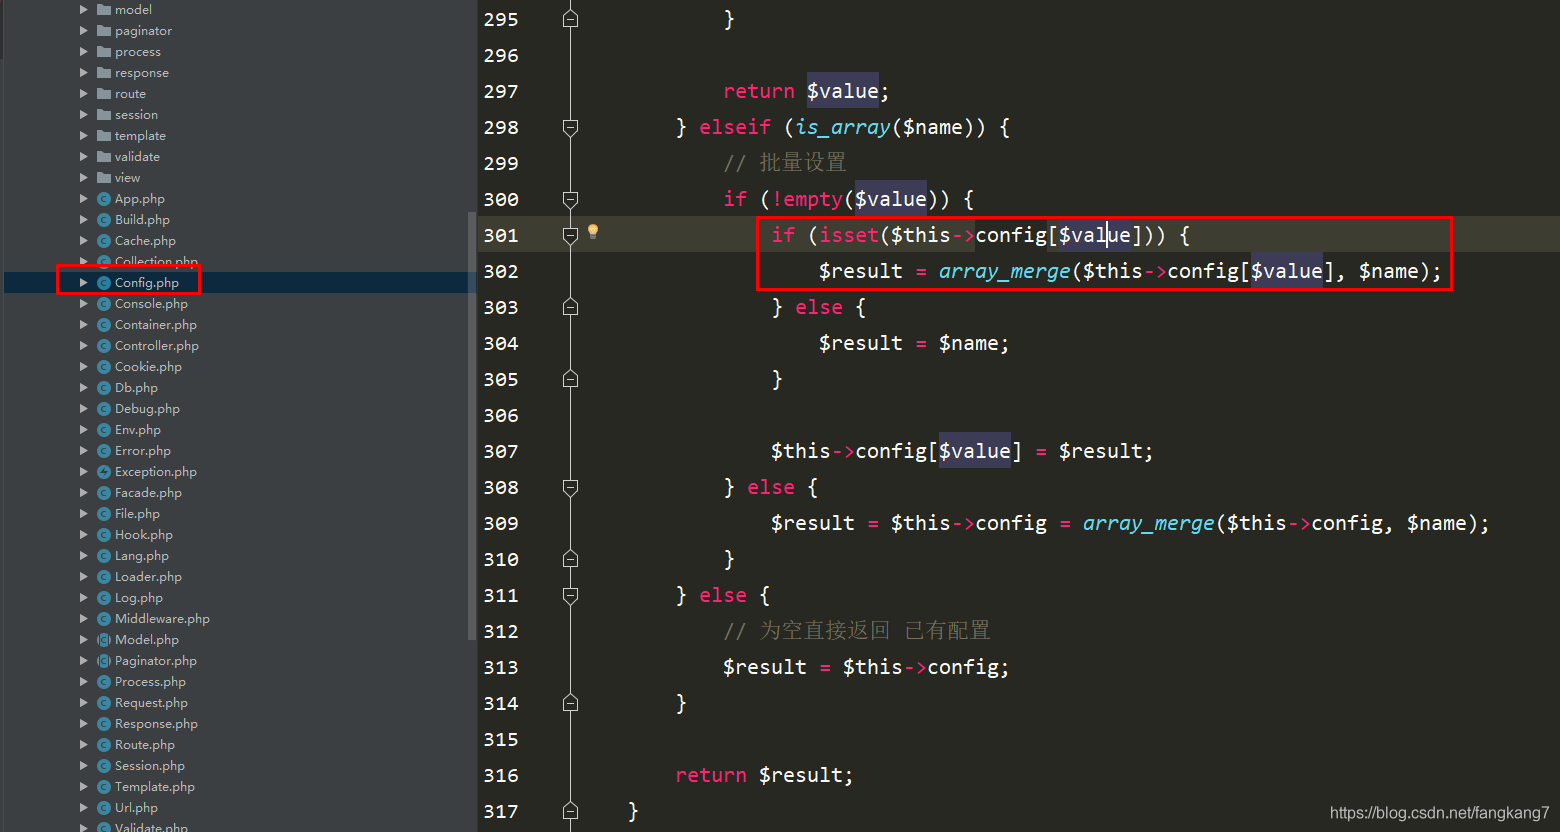Viewport: 1560px width, 832px height.
Task: Expand the Collection.php file arrow
Action: pyautogui.click(x=84, y=262)
